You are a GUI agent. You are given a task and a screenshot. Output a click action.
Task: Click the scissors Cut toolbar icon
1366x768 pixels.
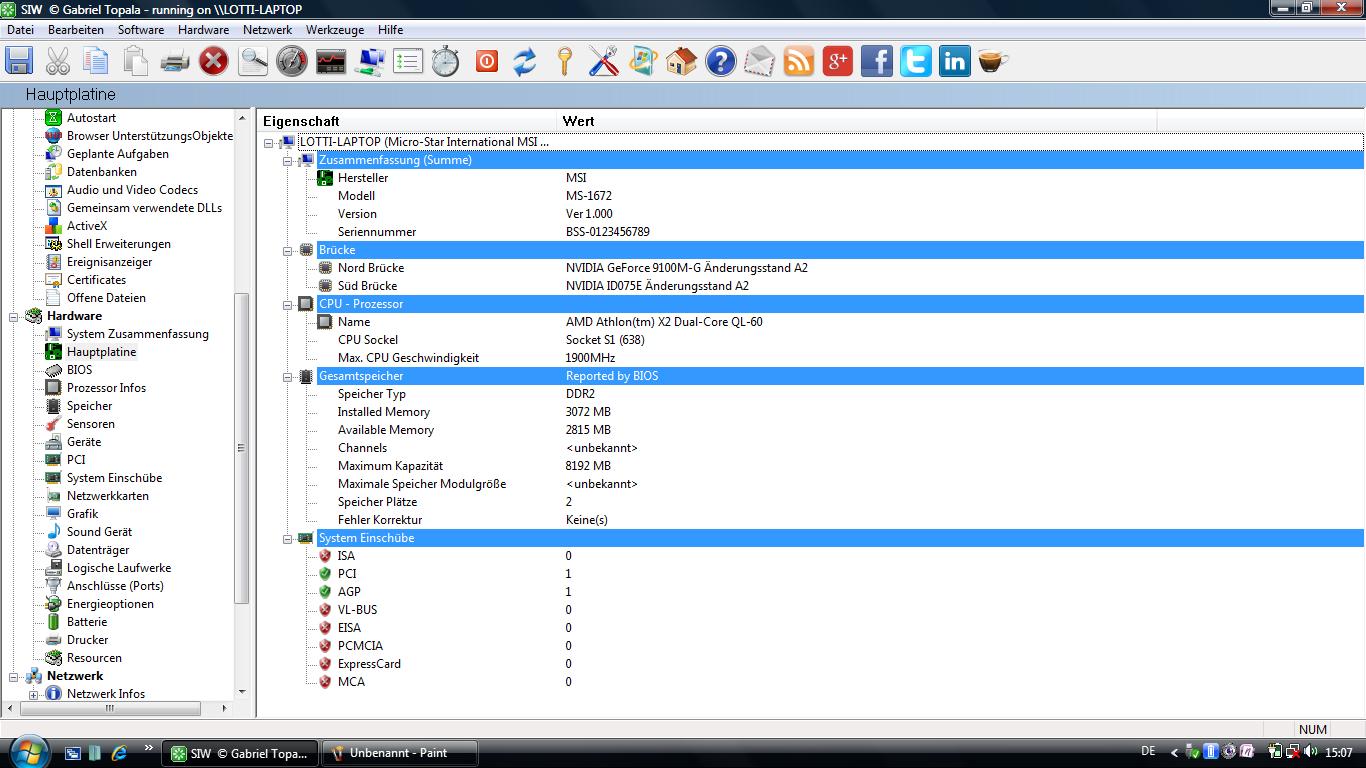click(58, 61)
